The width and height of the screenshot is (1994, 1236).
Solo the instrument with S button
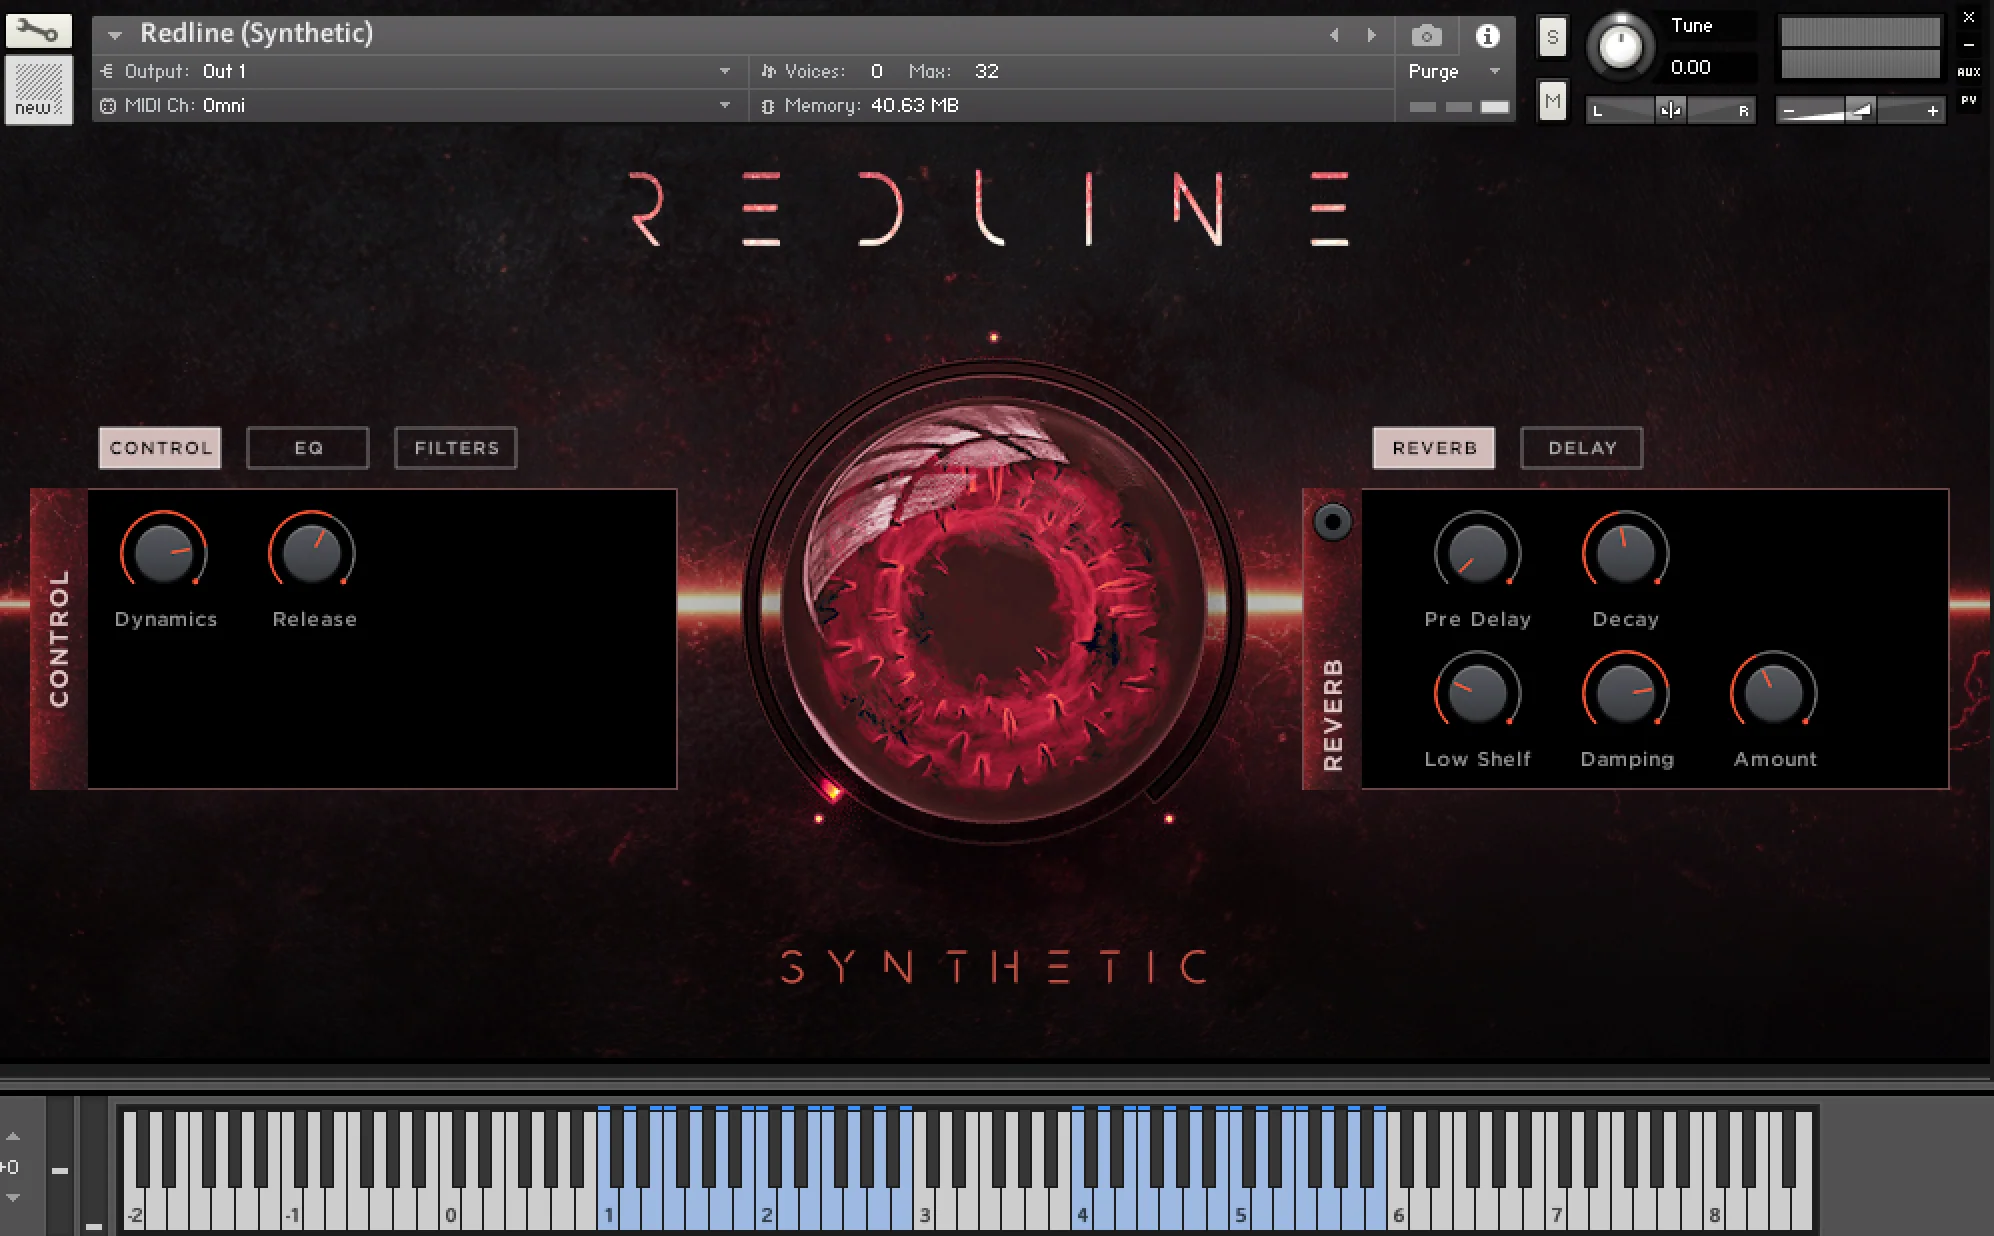1552,38
